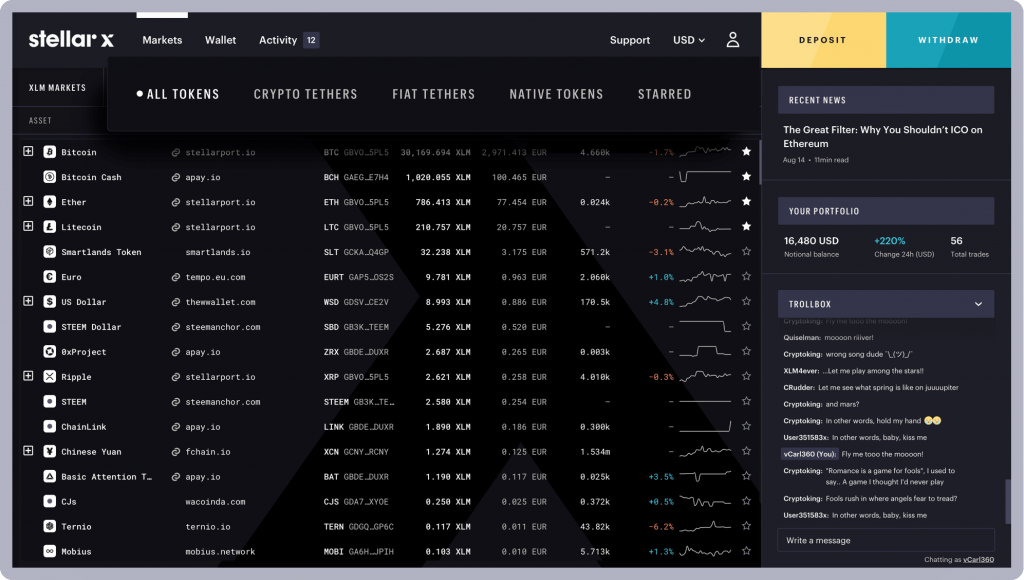1024x580 pixels.
Task: Open the Support link
Action: tap(630, 40)
